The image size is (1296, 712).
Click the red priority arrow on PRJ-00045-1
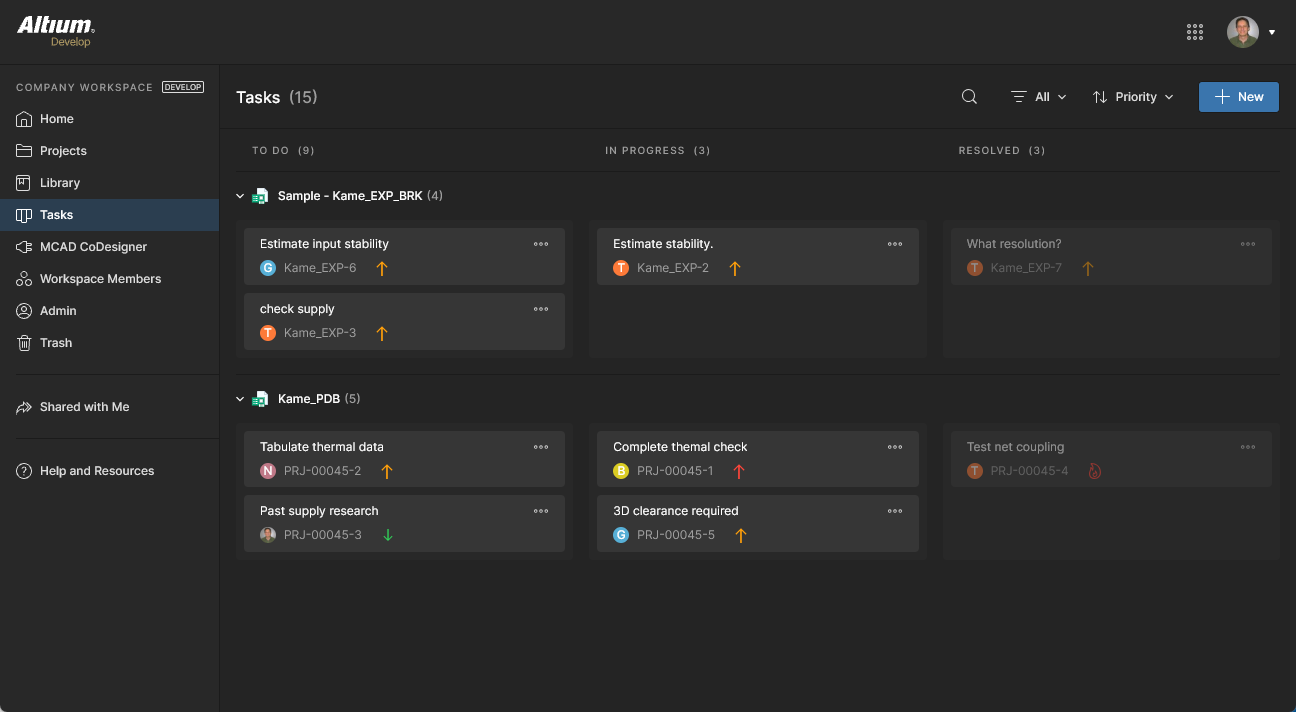739,471
